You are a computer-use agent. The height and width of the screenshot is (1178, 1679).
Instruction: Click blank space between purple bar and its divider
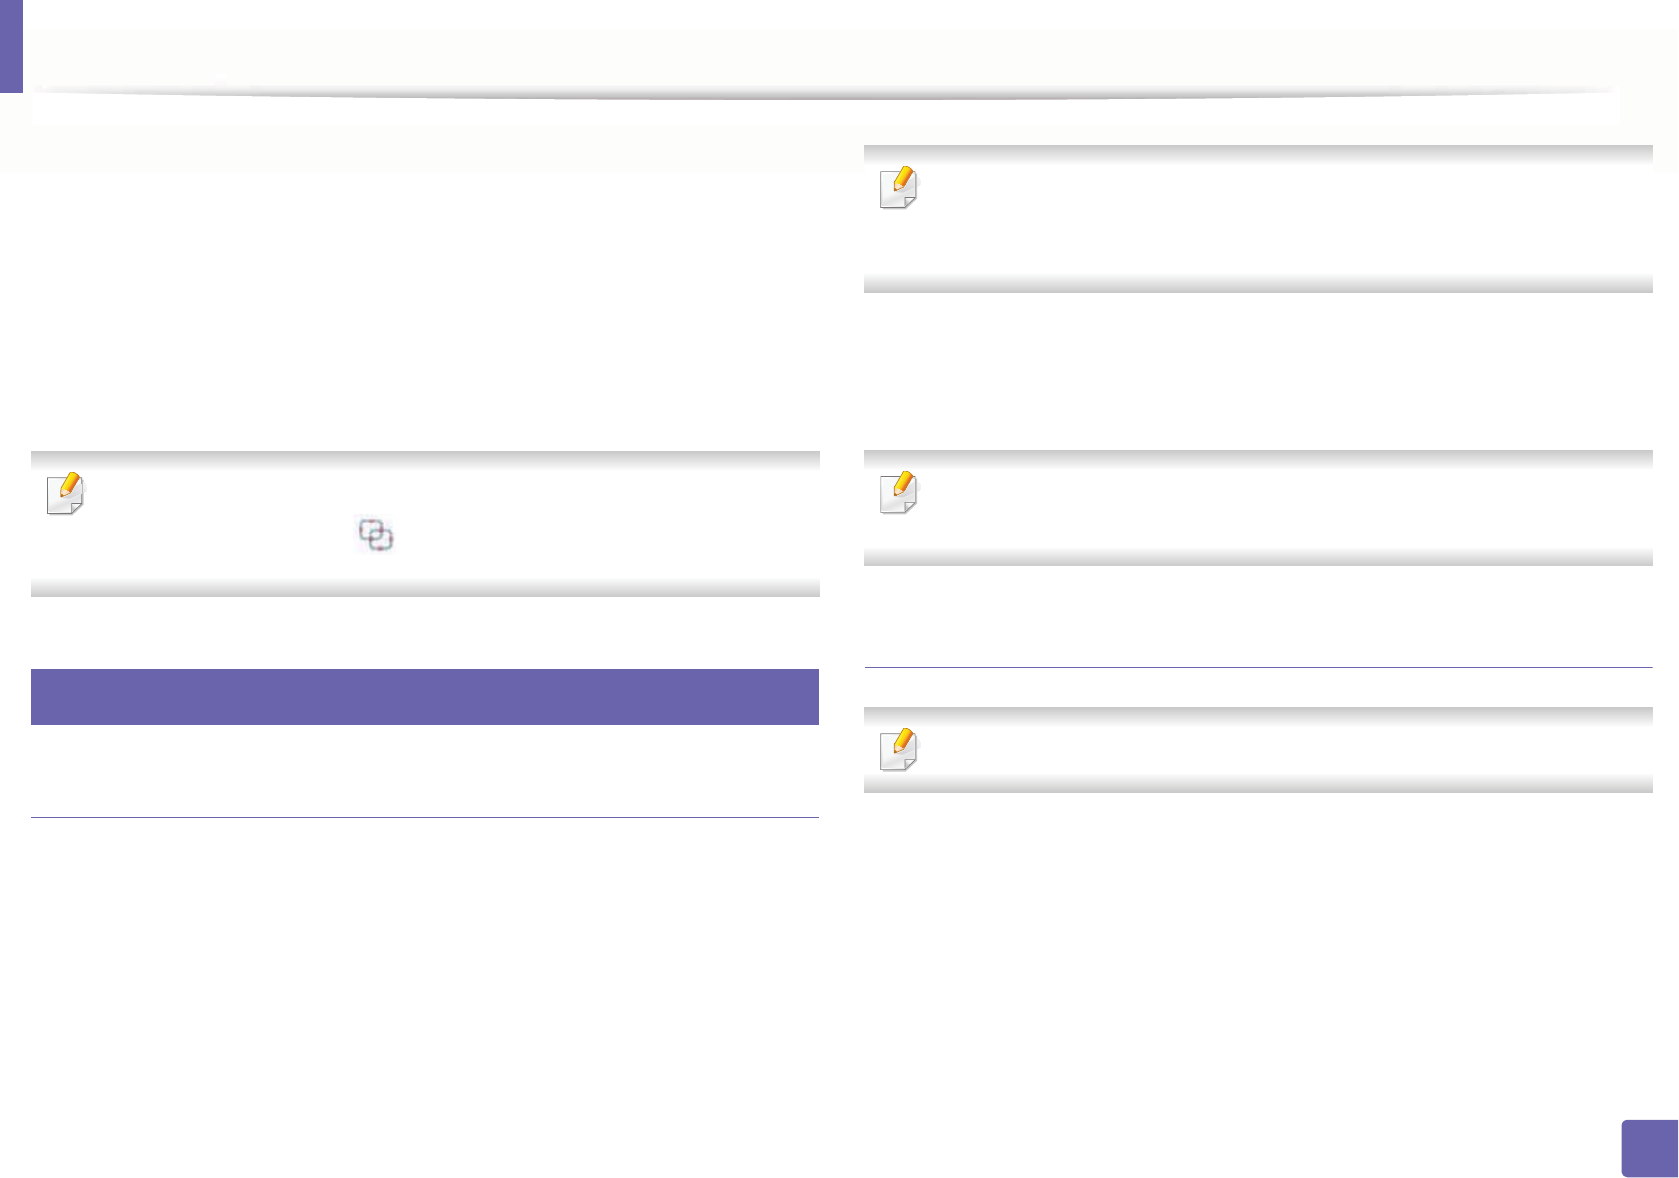click(425, 770)
